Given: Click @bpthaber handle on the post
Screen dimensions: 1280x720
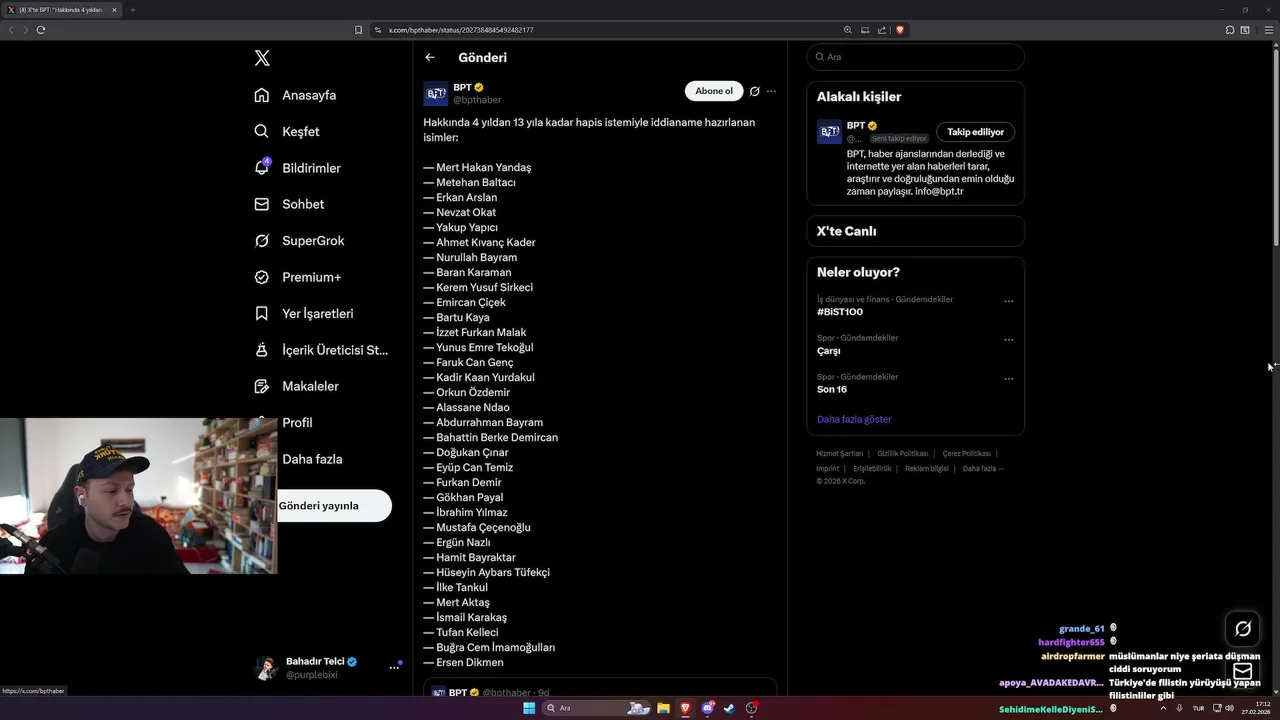Looking at the screenshot, I should click(x=477, y=100).
